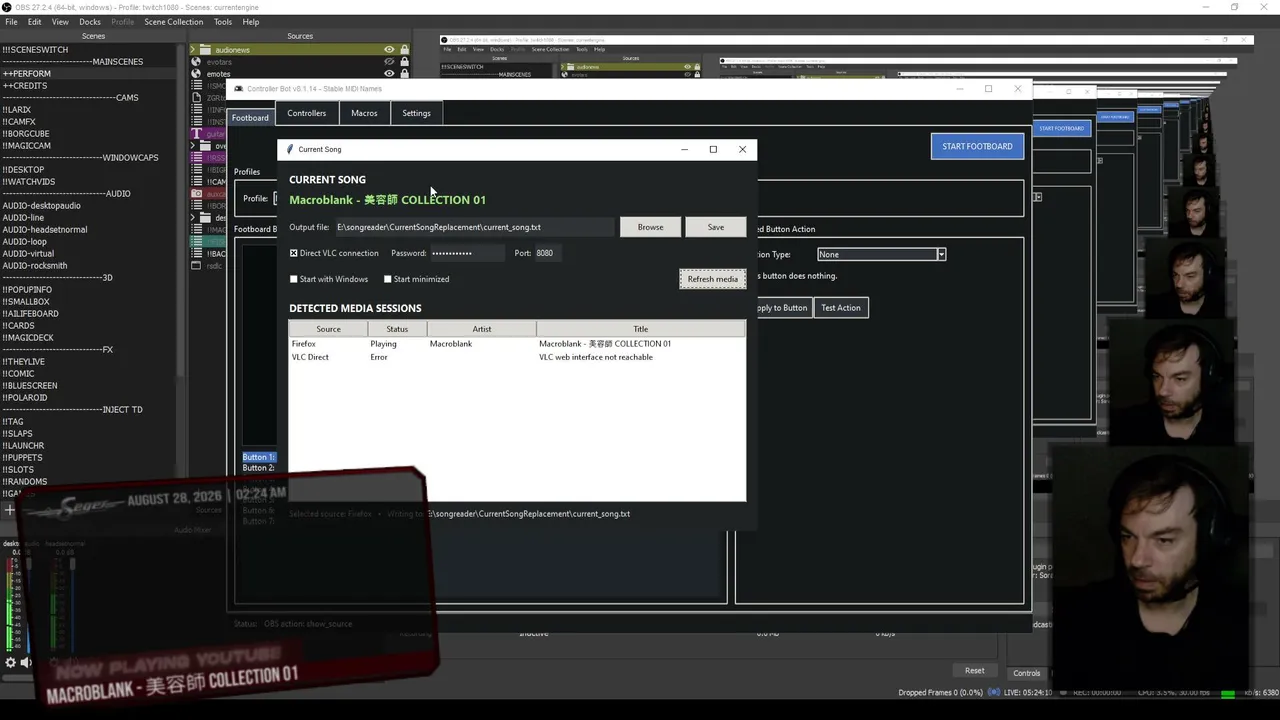This screenshot has height=720, width=1280.
Task: Open the File menu in OBS
Action: pos(11,22)
